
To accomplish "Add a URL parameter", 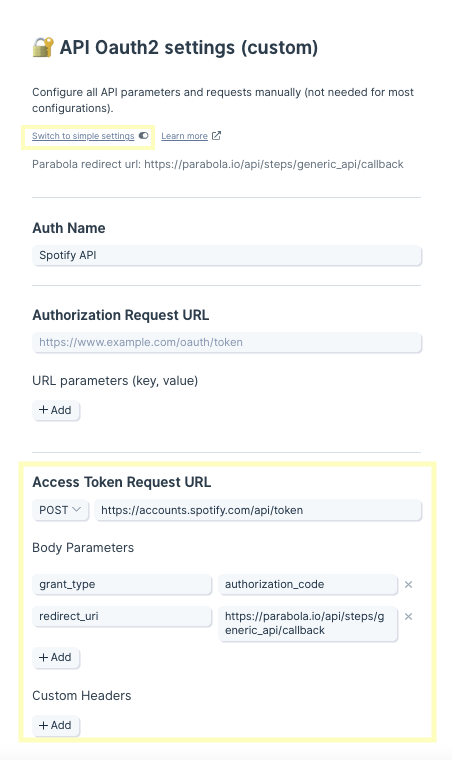I will 56,410.
